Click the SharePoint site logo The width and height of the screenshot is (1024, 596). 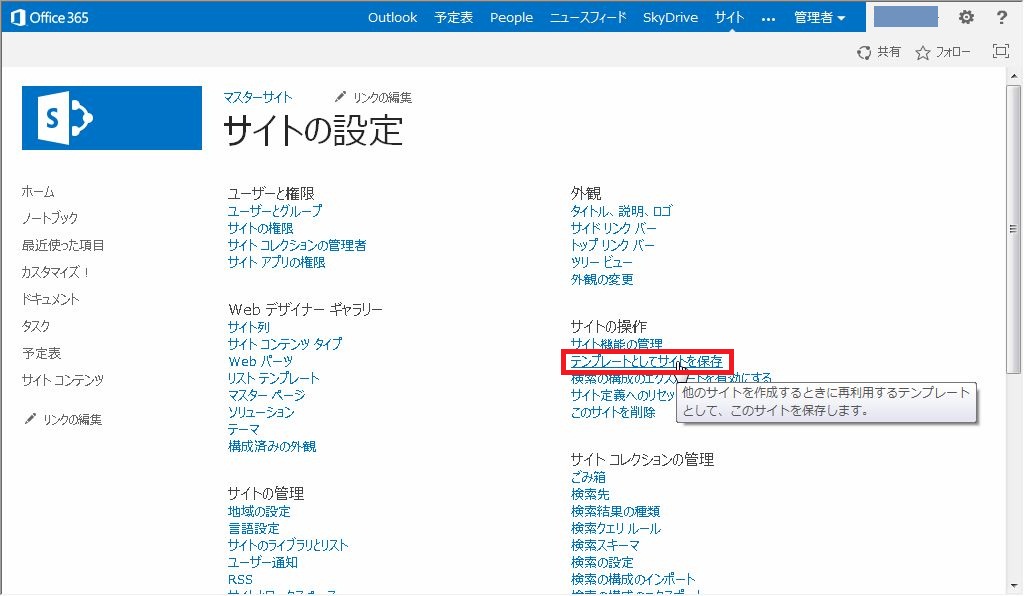click(112, 118)
